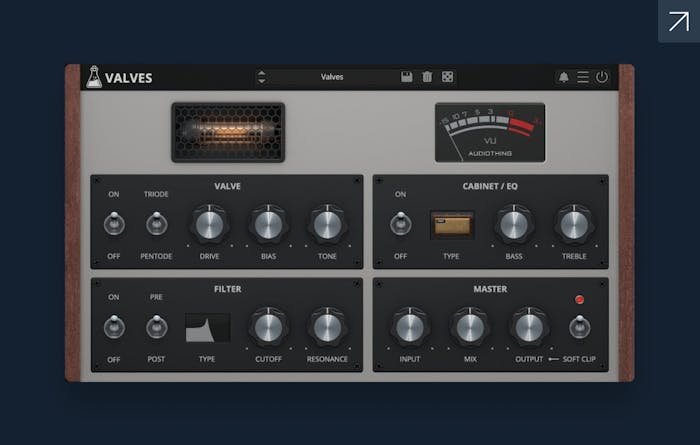Open the Cabinet Type selector

point(452,224)
